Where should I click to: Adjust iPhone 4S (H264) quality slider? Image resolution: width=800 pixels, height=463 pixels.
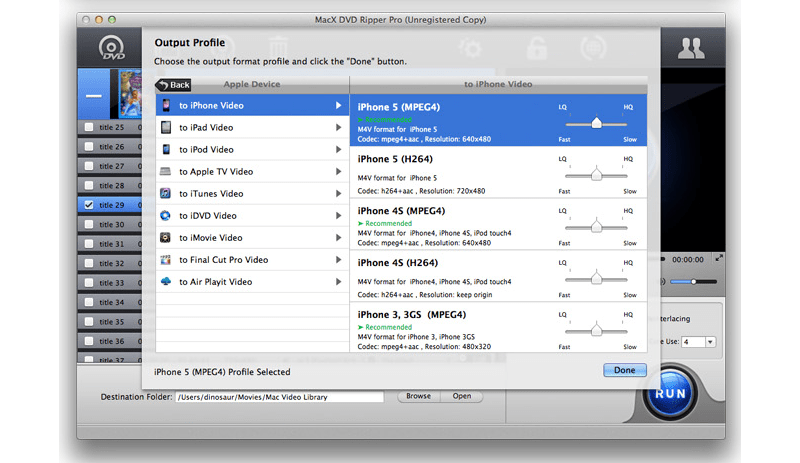pos(596,279)
